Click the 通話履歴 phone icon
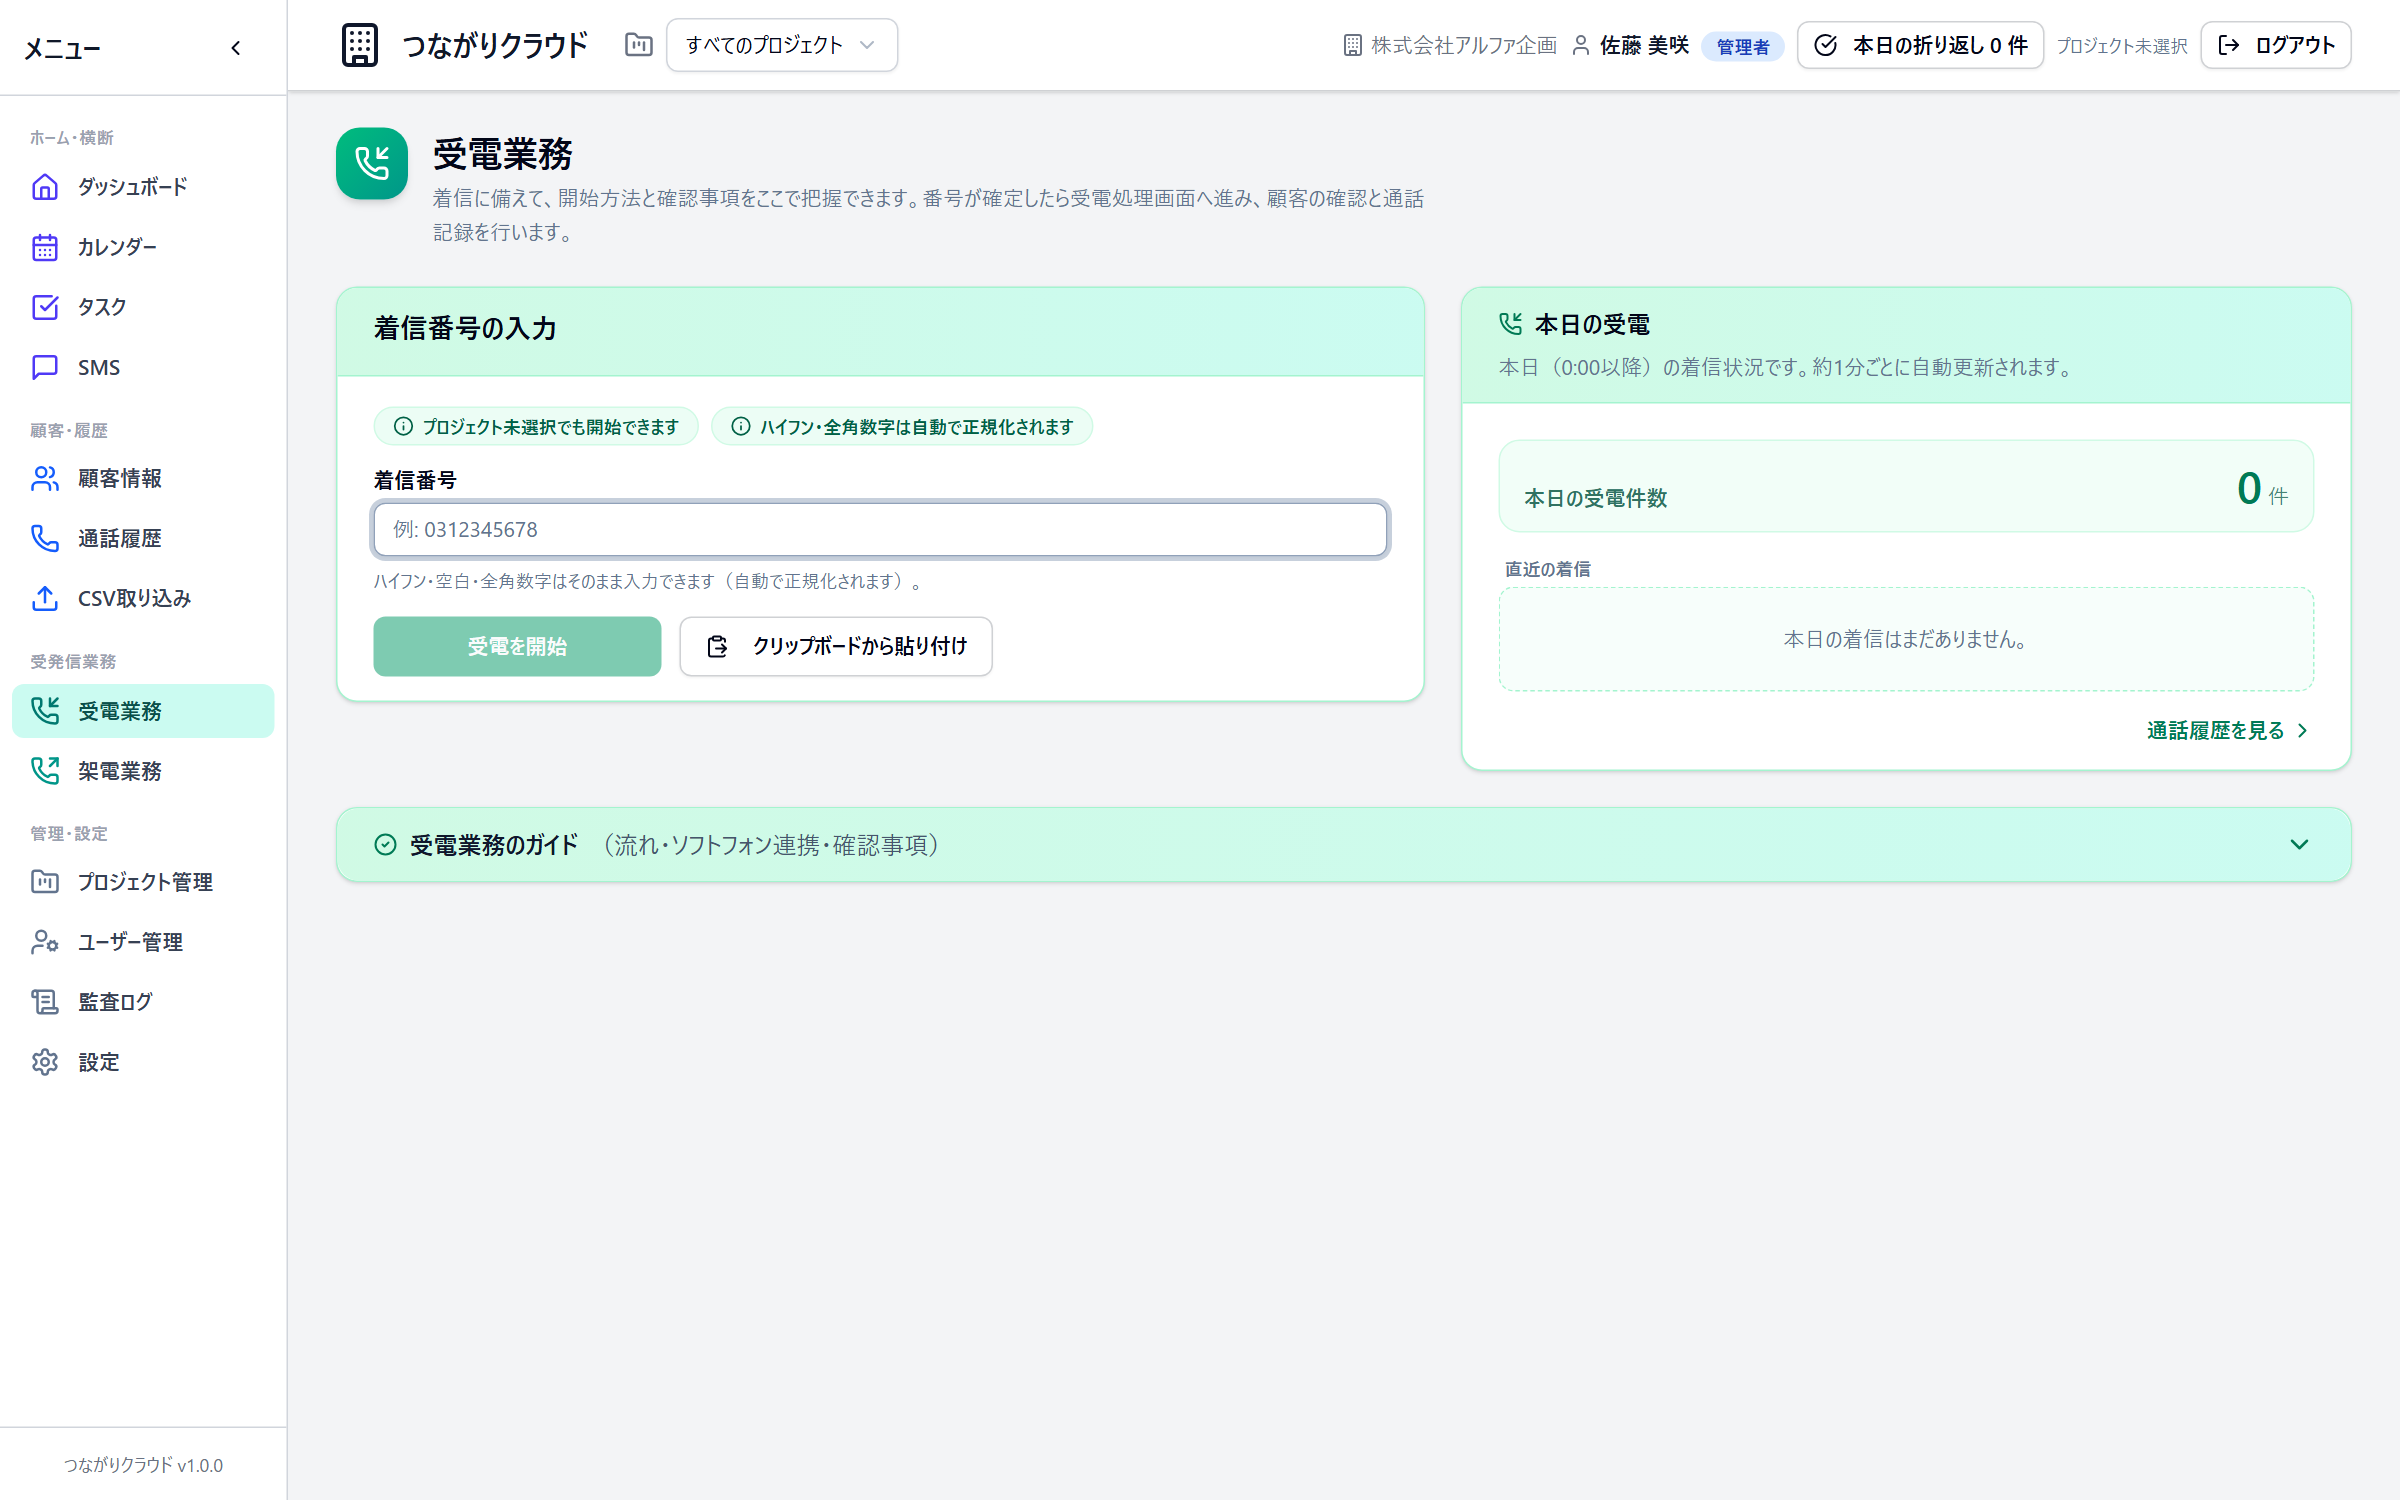2400x1500 pixels. (45, 538)
